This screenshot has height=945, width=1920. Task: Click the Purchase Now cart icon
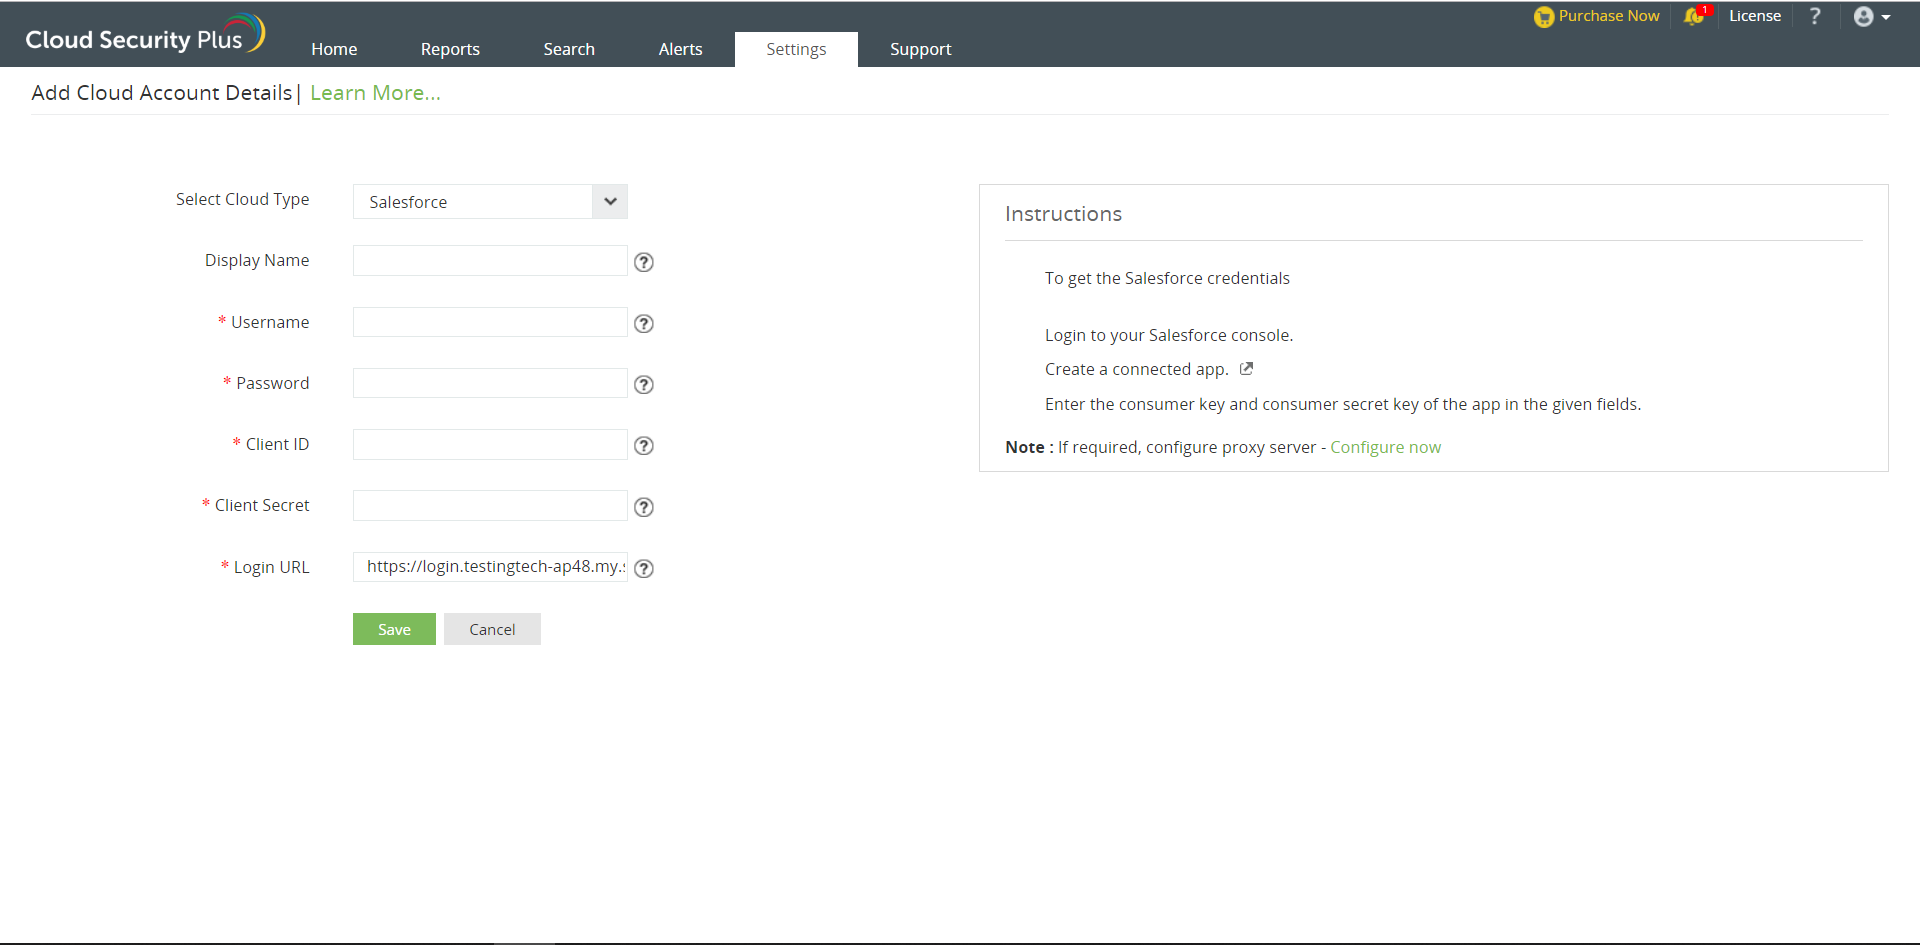pyautogui.click(x=1544, y=17)
